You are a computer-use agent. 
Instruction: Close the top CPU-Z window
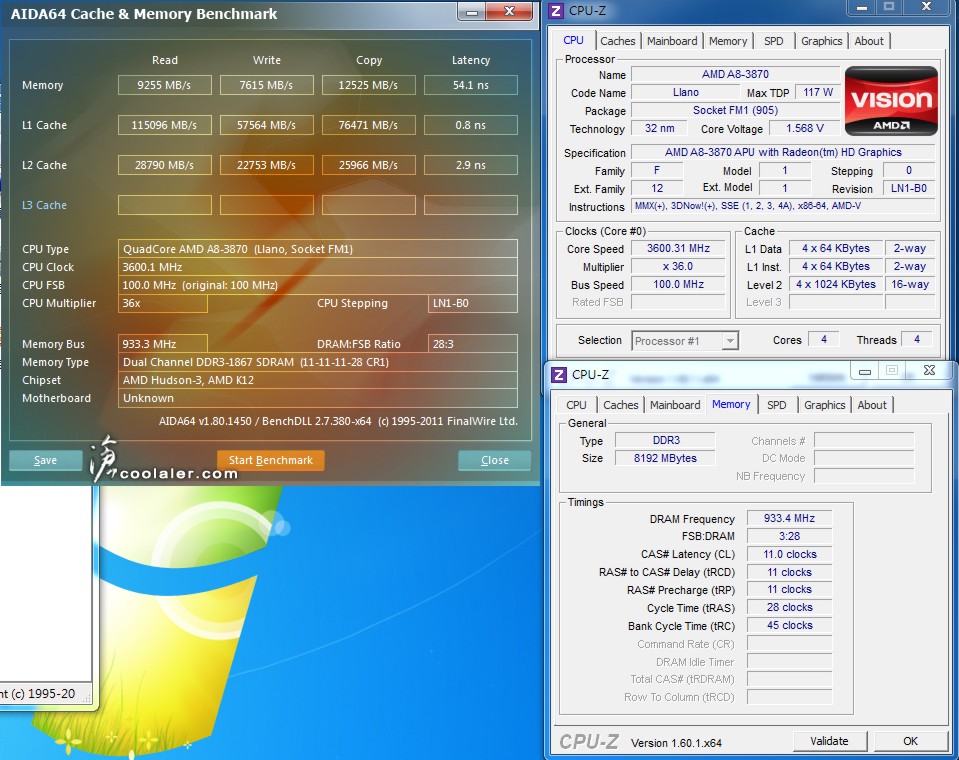pyautogui.click(x=926, y=7)
